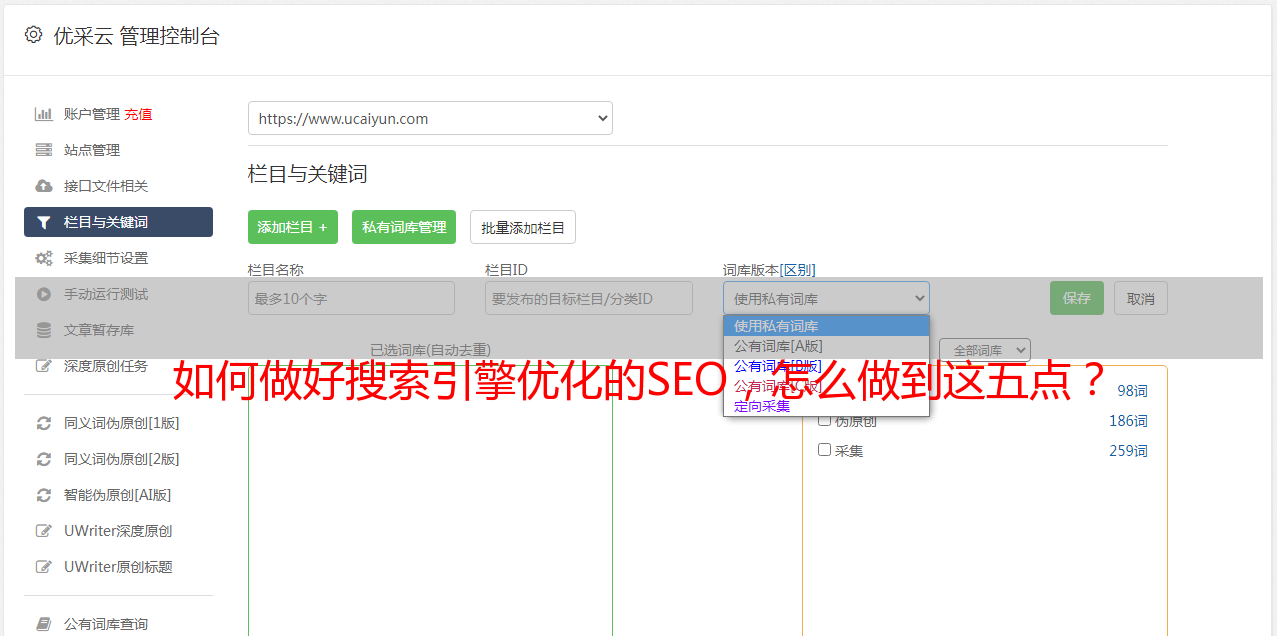This screenshot has height=636, width=1277.
Task: Click the 186词 count link
Action: pos(1128,421)
